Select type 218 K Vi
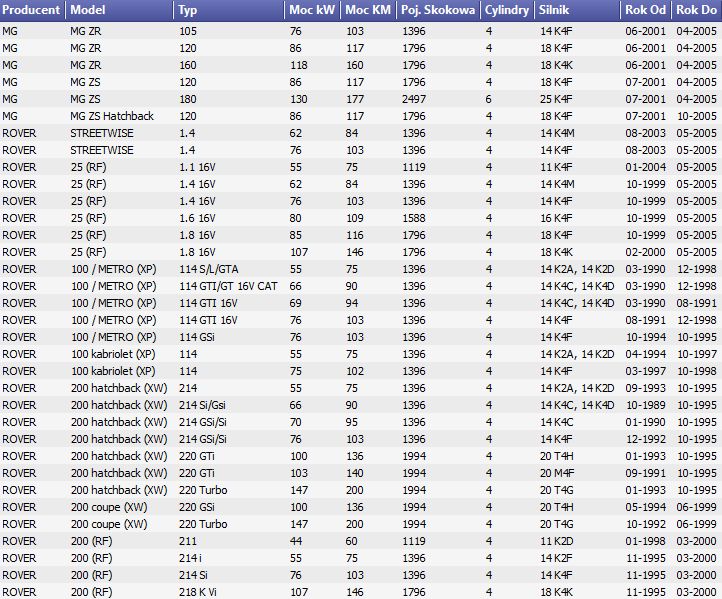722x599 pixels. 198,593
